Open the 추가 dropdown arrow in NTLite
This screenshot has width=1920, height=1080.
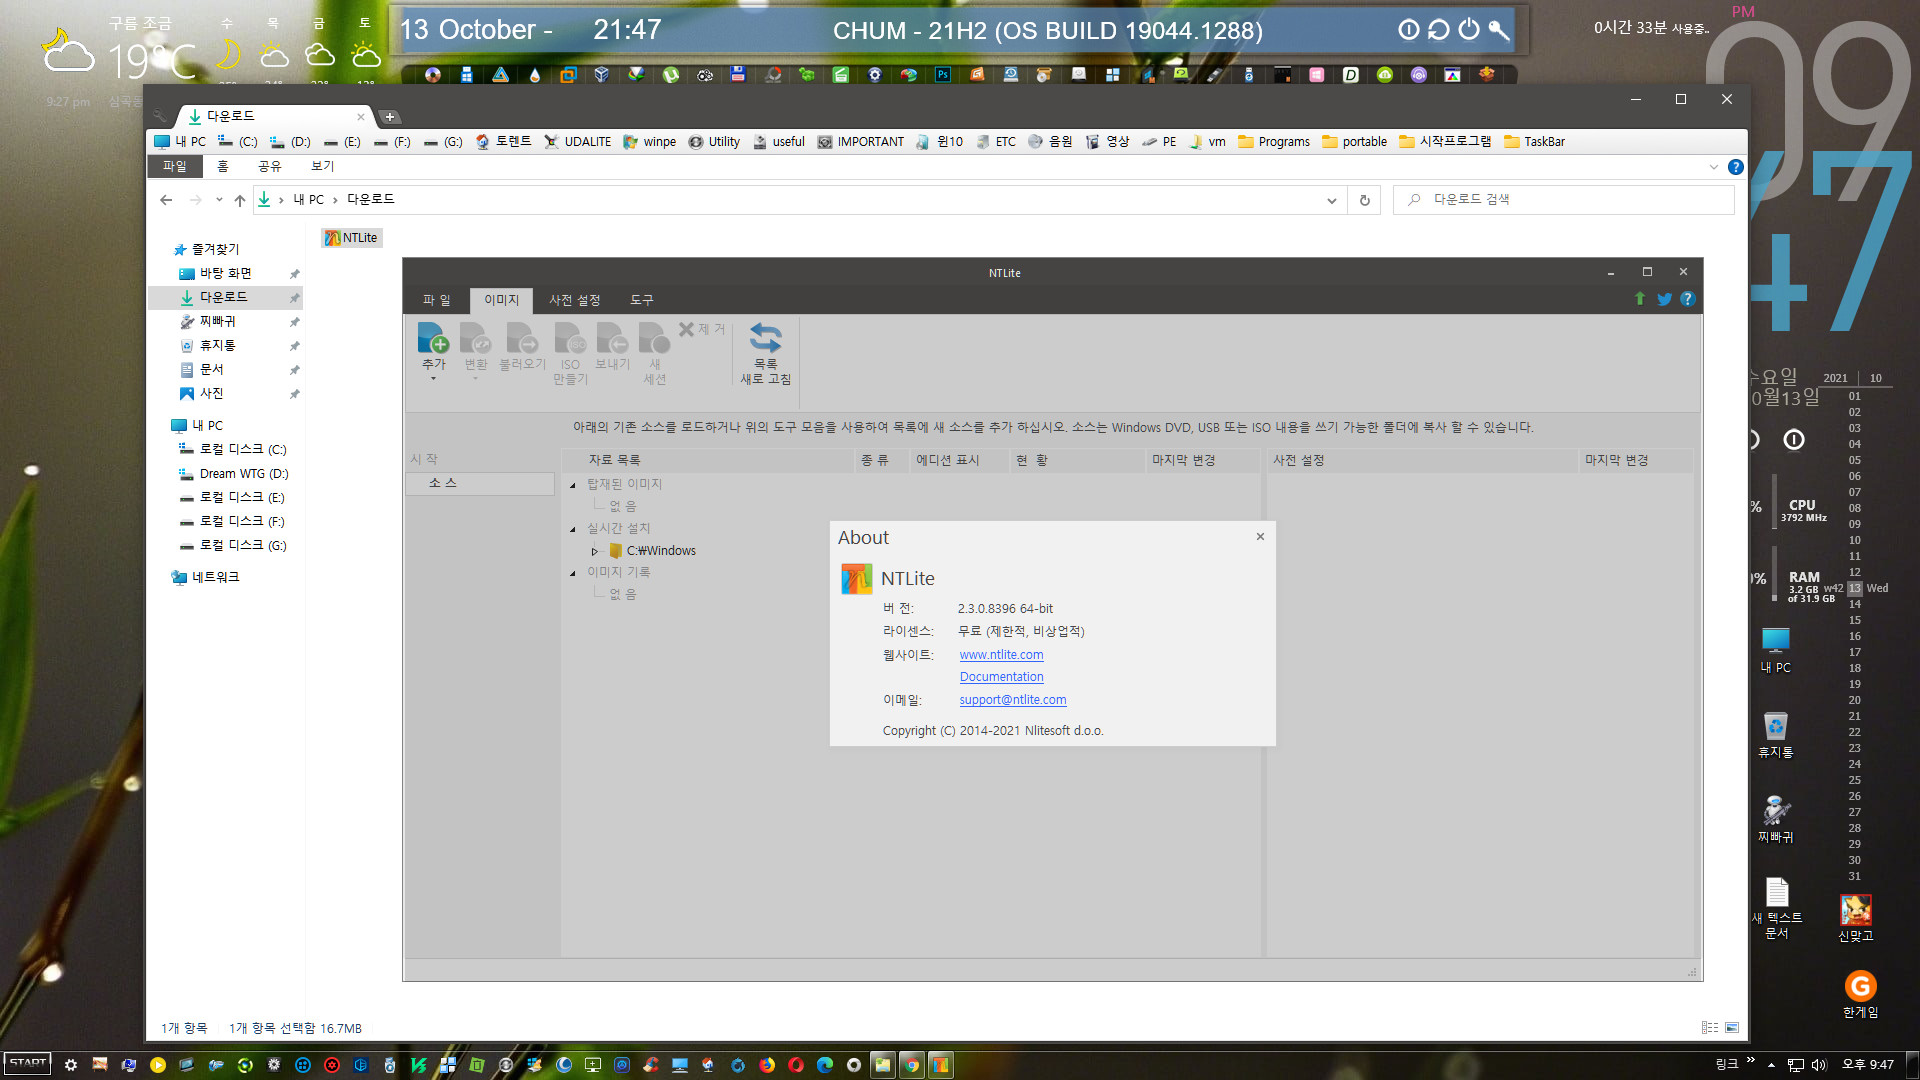tap(433, 379)
